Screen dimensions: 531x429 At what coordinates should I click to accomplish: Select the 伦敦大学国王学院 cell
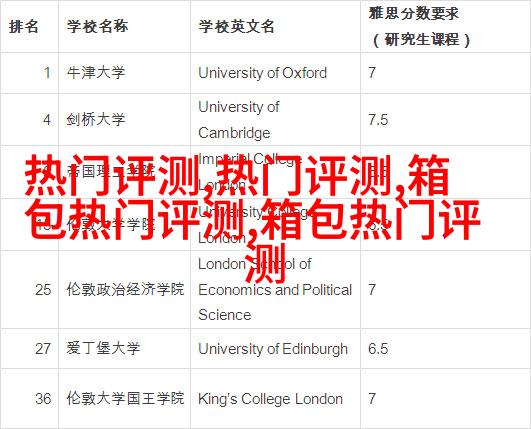(x=125, y=398)
